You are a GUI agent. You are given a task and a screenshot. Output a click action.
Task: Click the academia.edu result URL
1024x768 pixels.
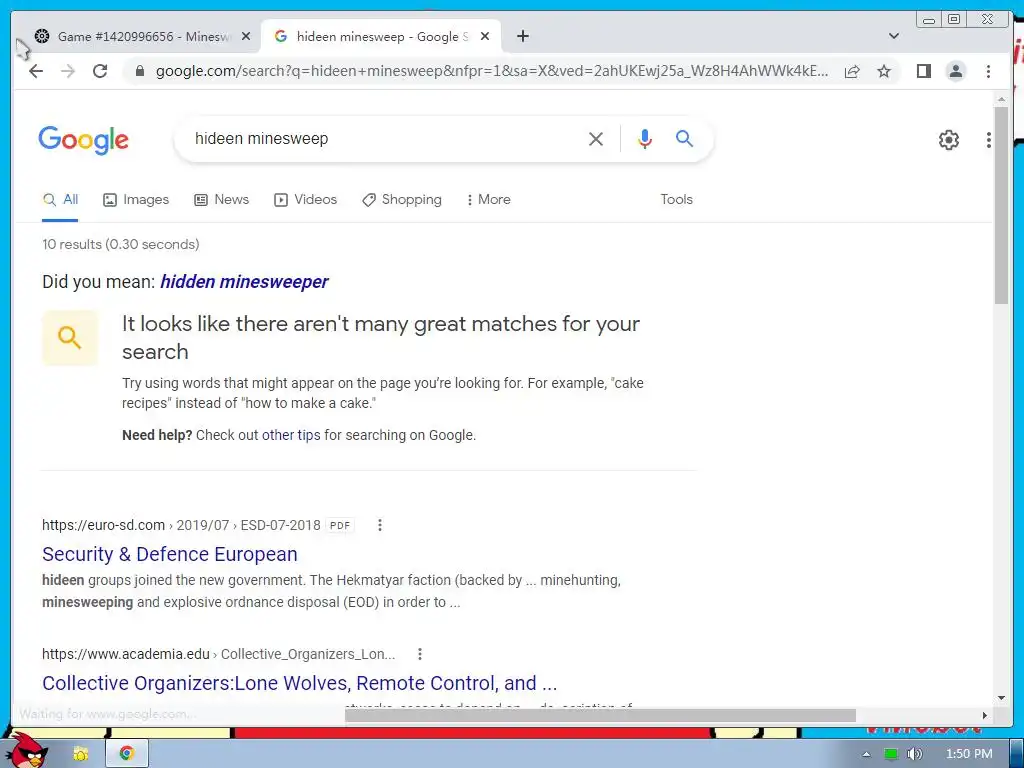(x=218, y=654)
